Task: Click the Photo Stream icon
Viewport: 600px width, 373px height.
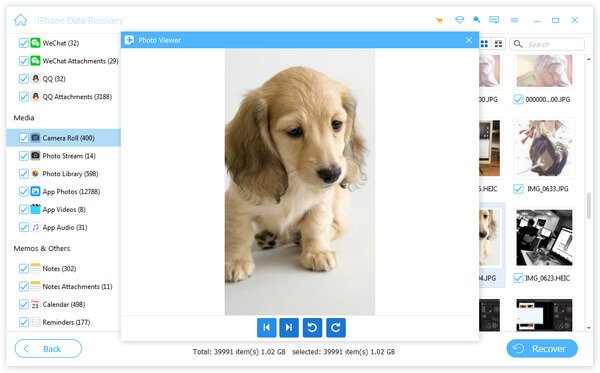Action: point(35,155)
